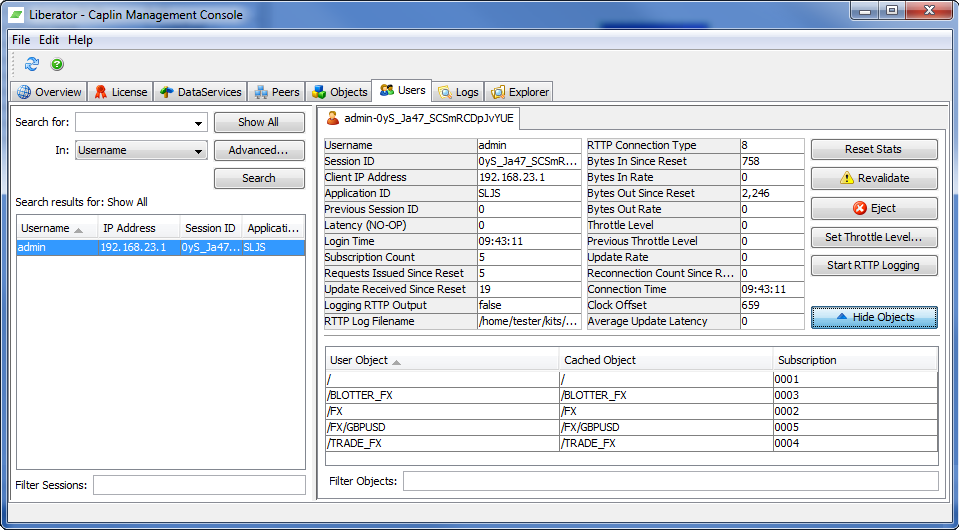
Task: Click the Show All button
Action: pos(259,122)
